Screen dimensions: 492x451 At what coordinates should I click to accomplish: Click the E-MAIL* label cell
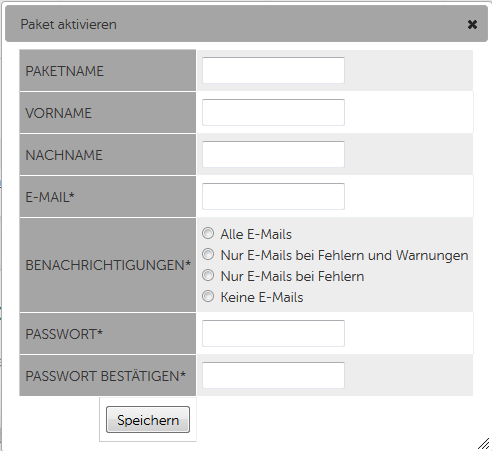coord(108,197)
